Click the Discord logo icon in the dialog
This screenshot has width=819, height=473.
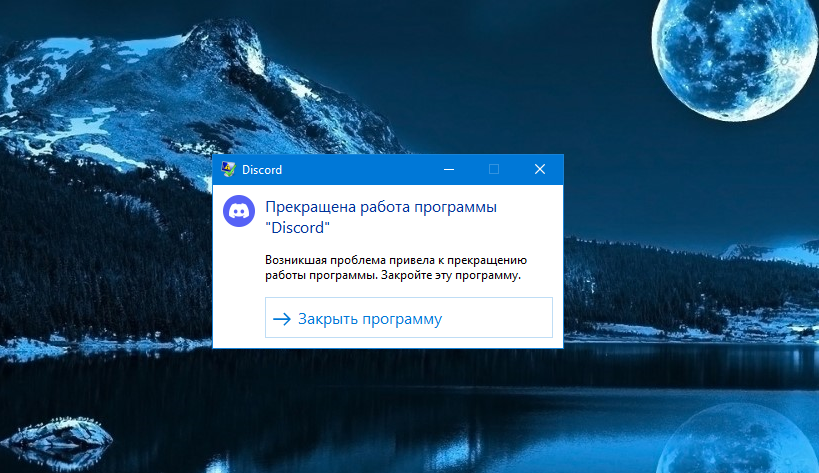click(x=239, y=211)
